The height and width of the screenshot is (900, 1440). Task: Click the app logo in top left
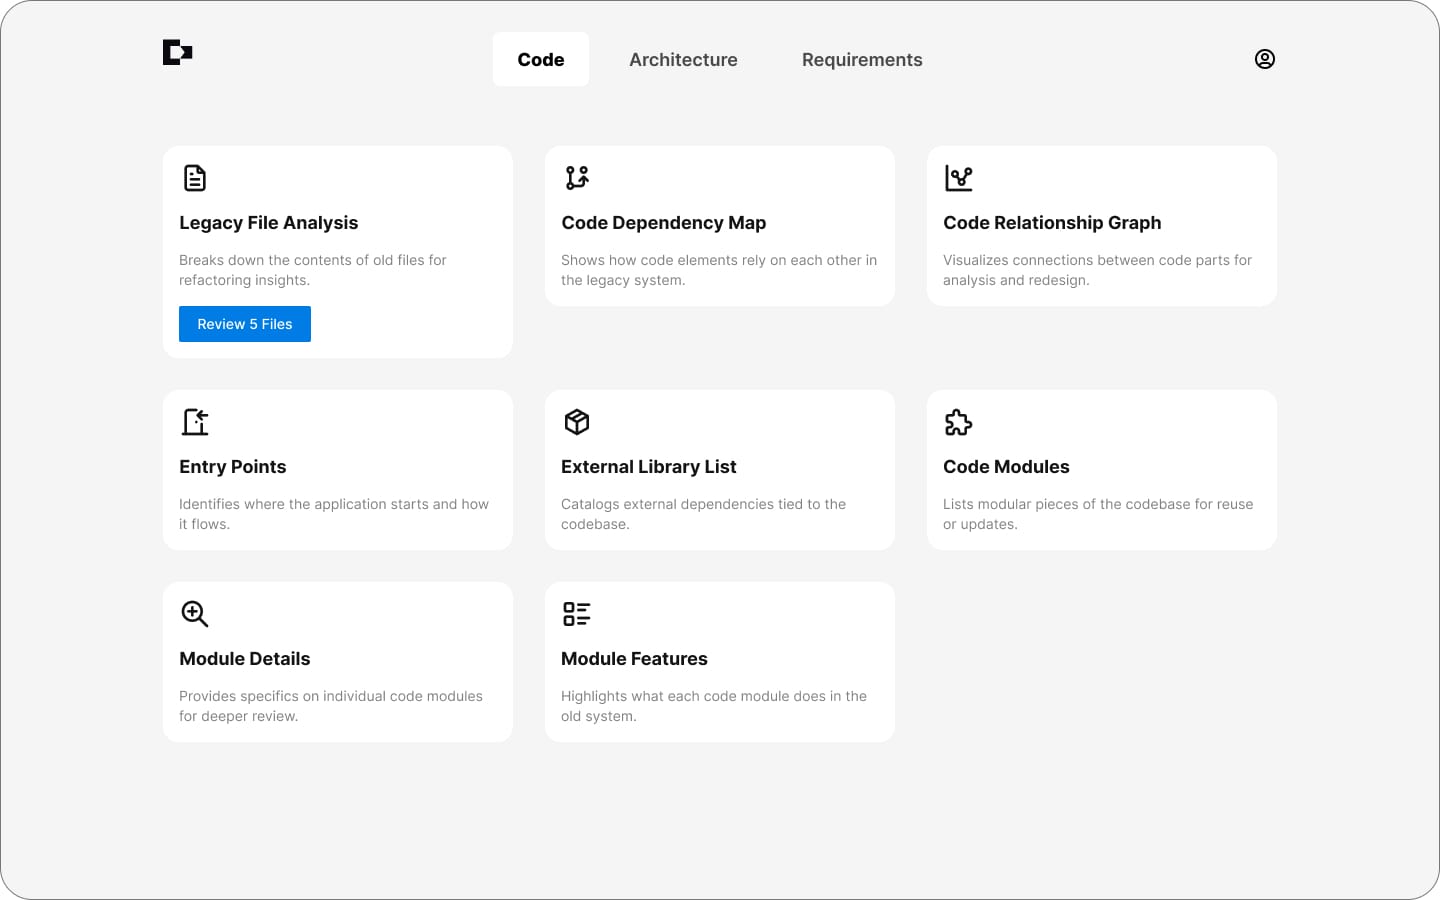point(177,52)
